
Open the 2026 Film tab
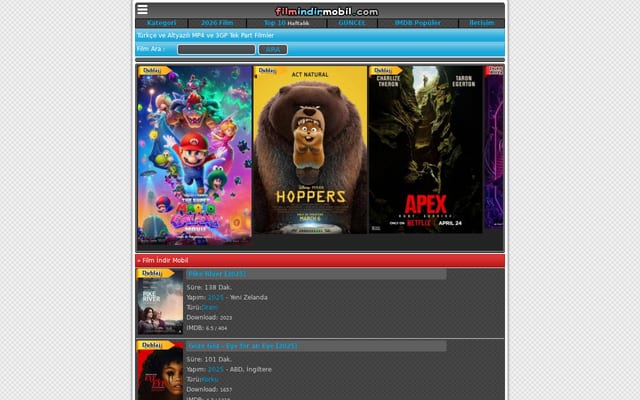click(x=217, y=23)
